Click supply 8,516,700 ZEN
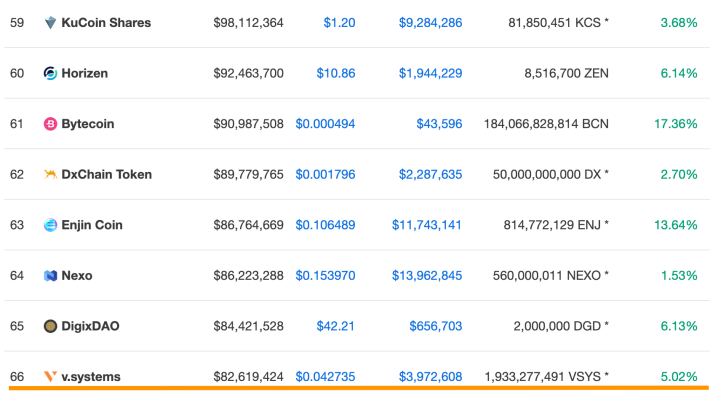This screenshot has width=710, height=397. (566, 73)
